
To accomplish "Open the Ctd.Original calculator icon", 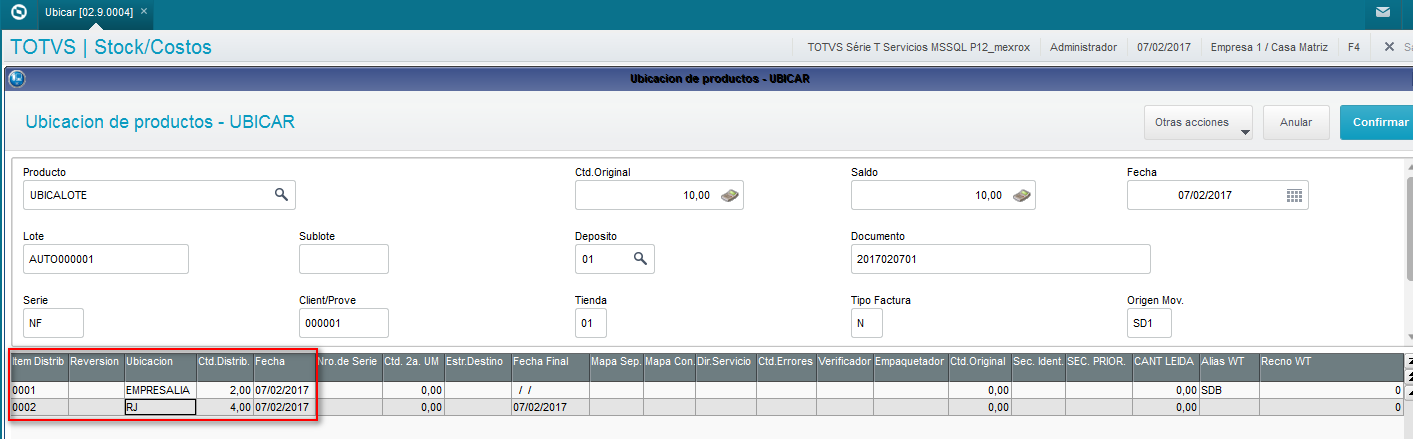I will [x=731, y=195].
